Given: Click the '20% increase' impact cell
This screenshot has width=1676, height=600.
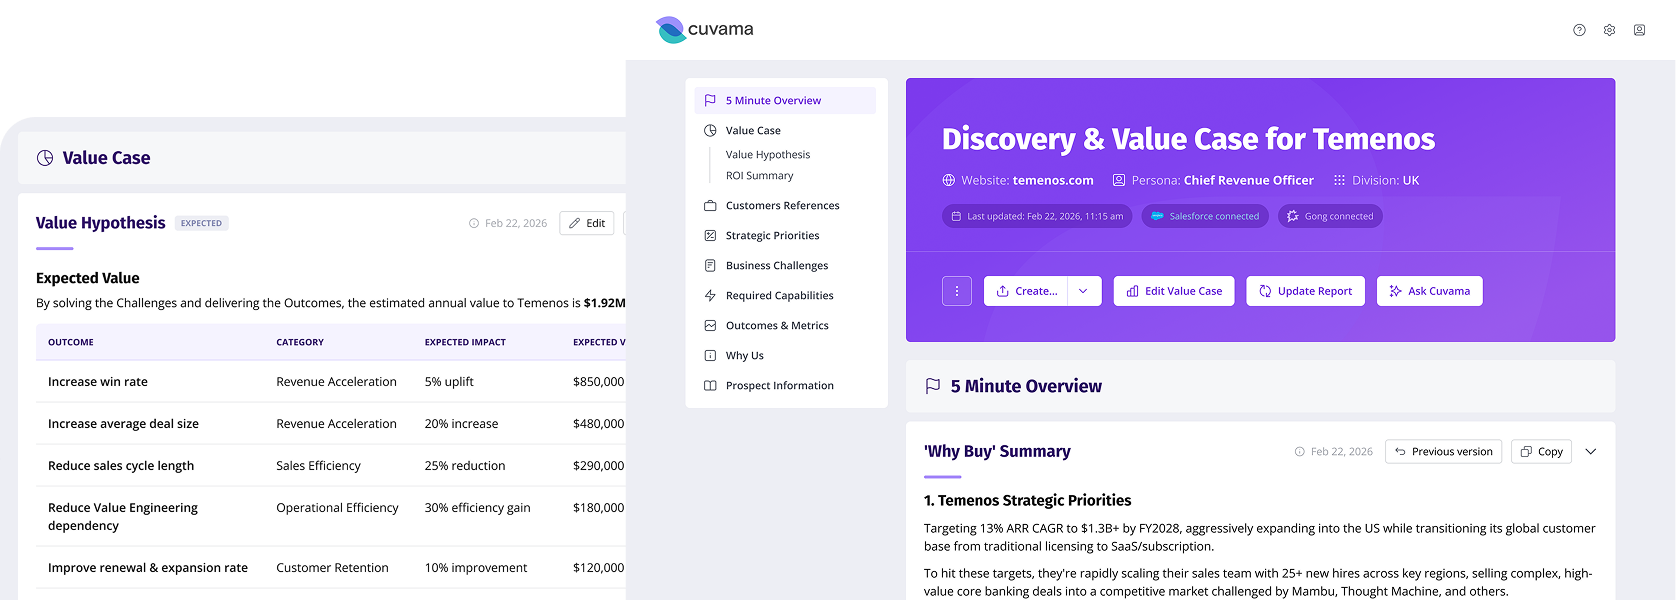Looking at the screenshot, I should coord(461,423).
